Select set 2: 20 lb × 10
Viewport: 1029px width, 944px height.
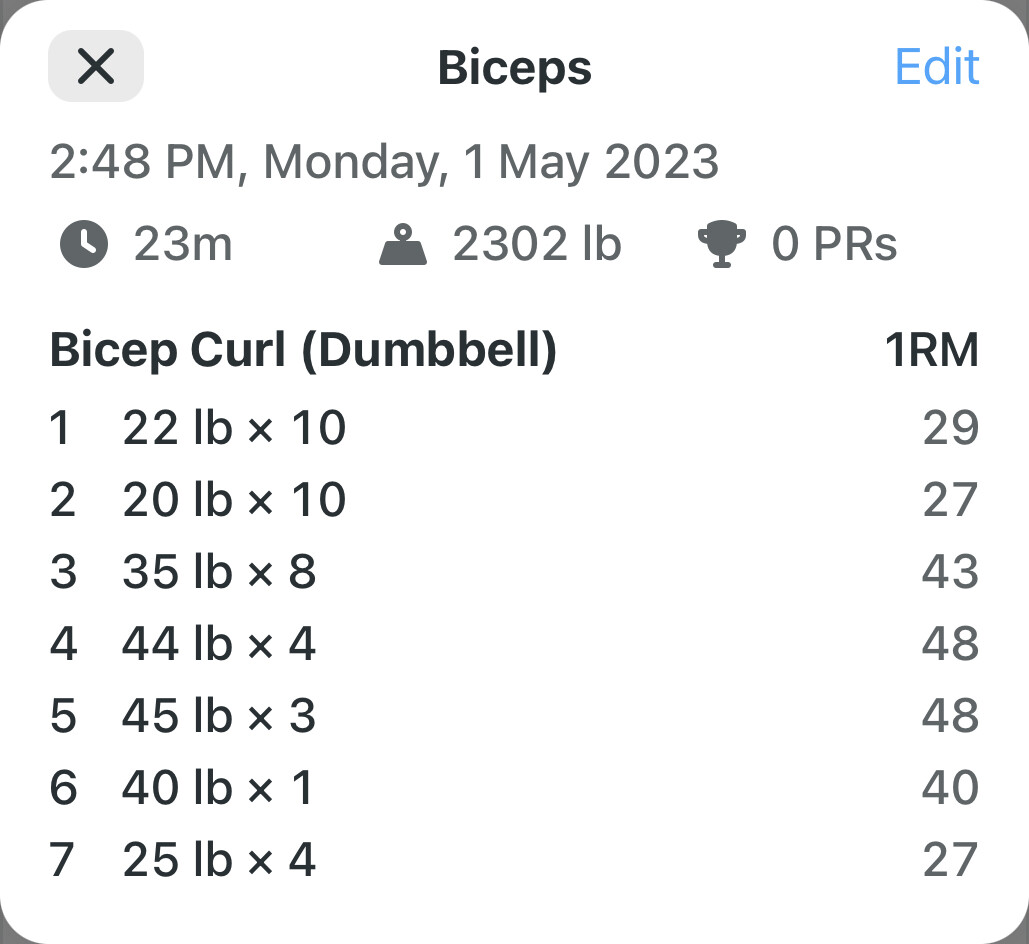[x=514, y=500]
